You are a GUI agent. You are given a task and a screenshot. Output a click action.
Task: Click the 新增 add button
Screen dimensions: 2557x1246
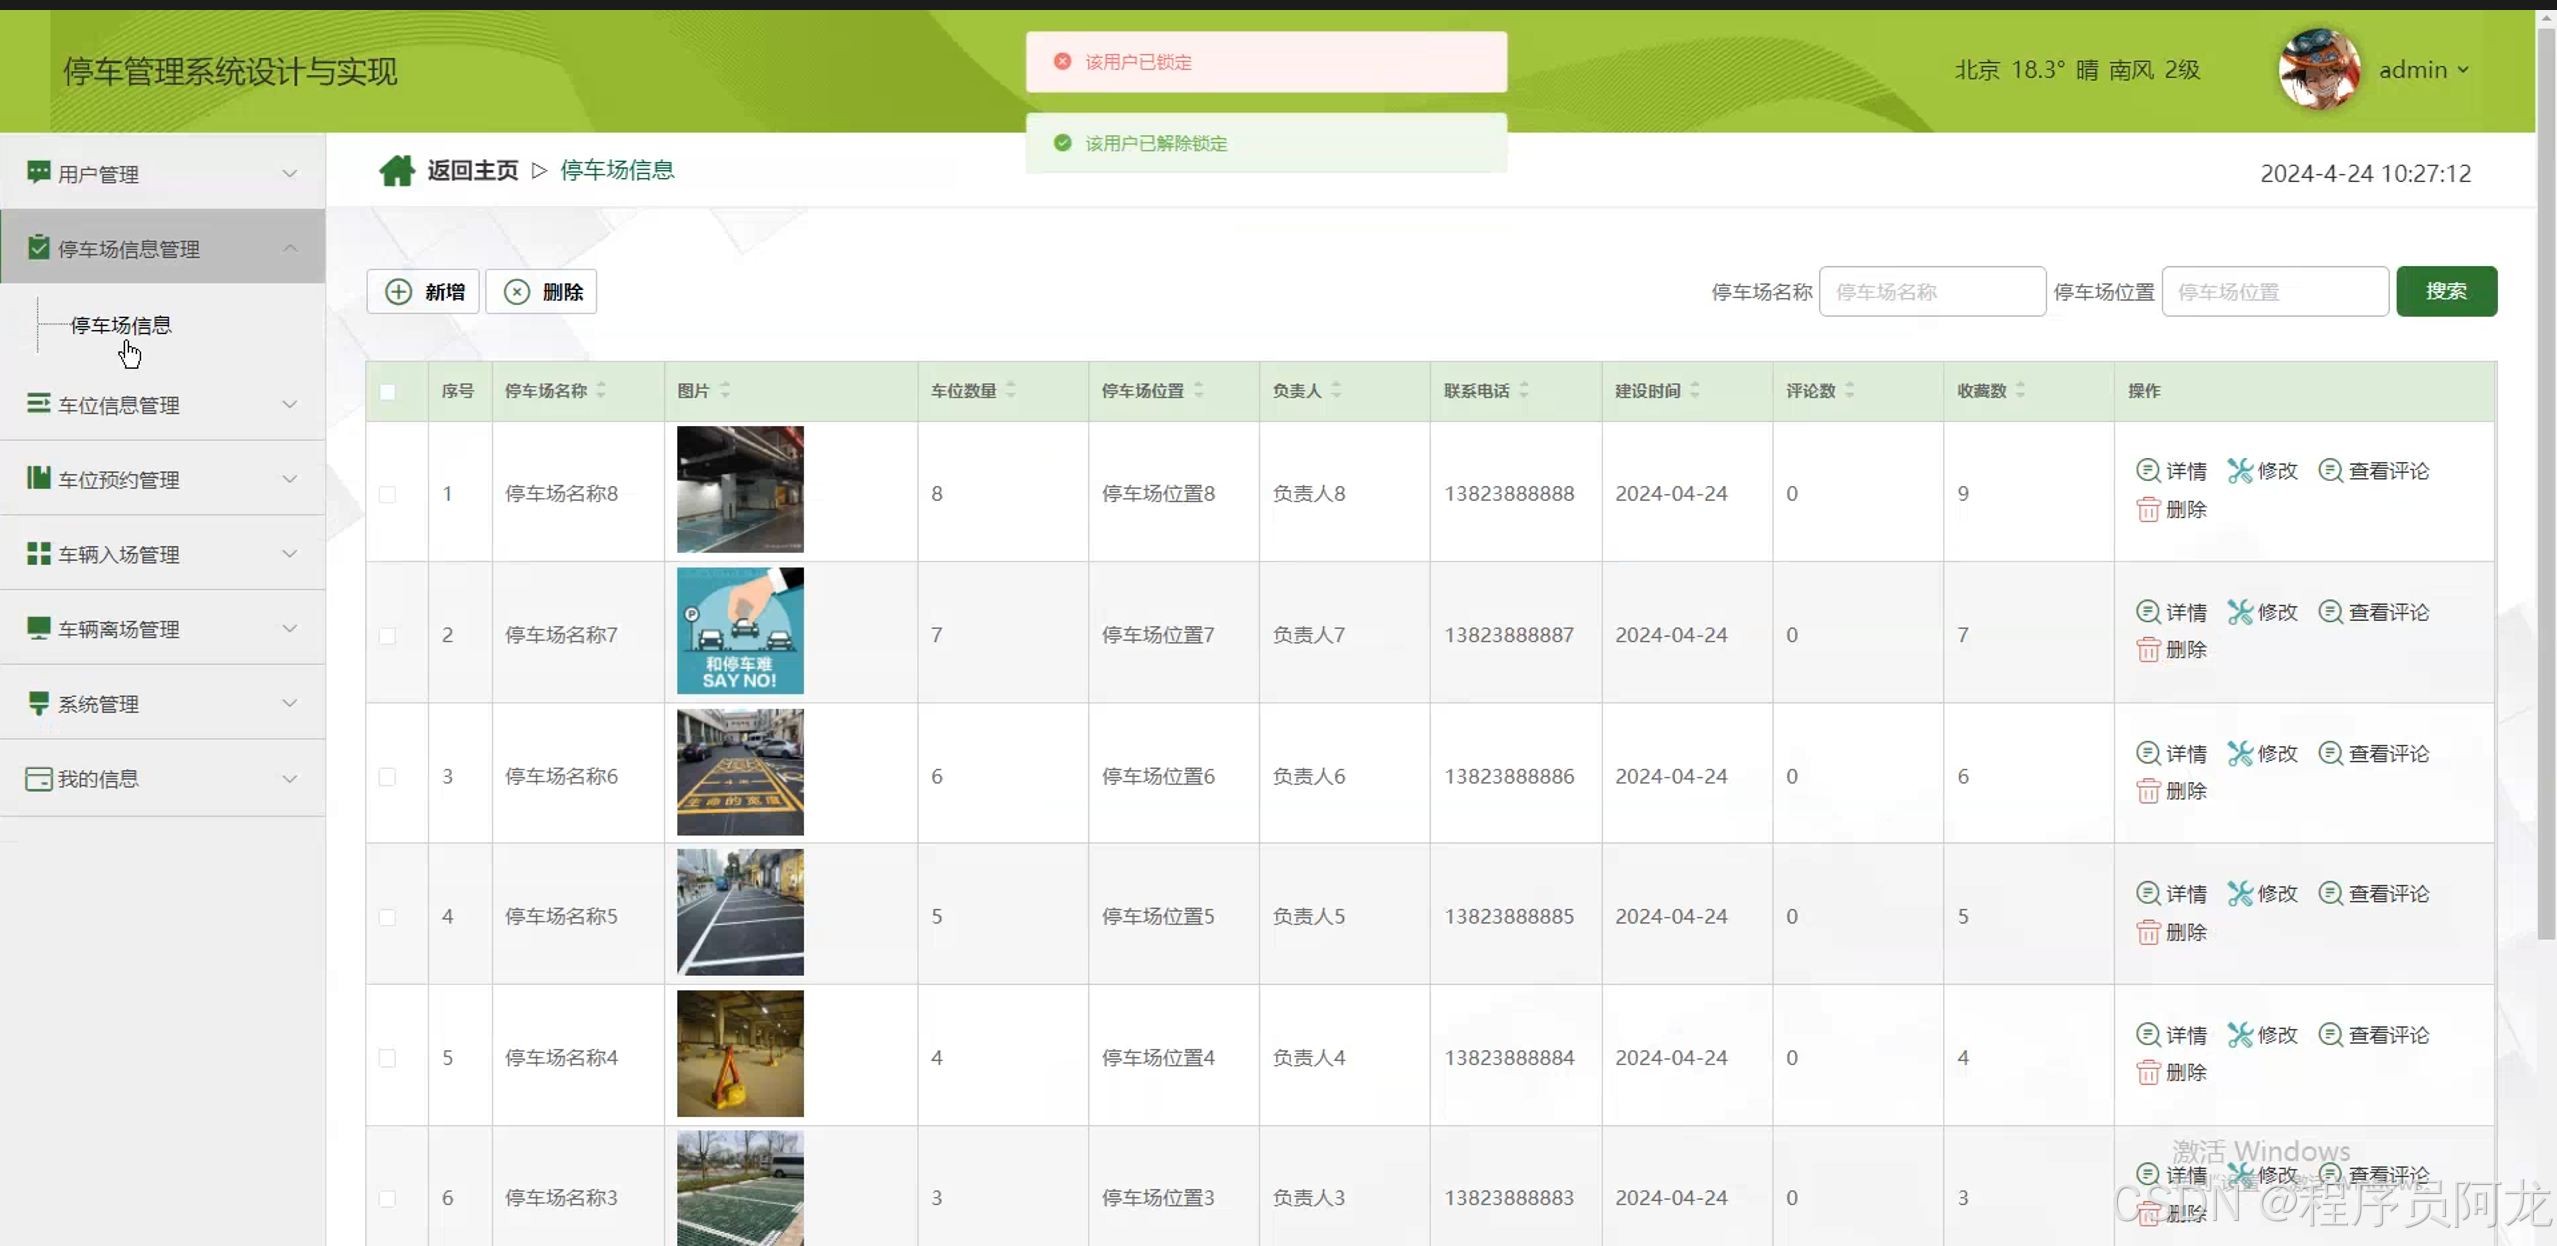423,292
